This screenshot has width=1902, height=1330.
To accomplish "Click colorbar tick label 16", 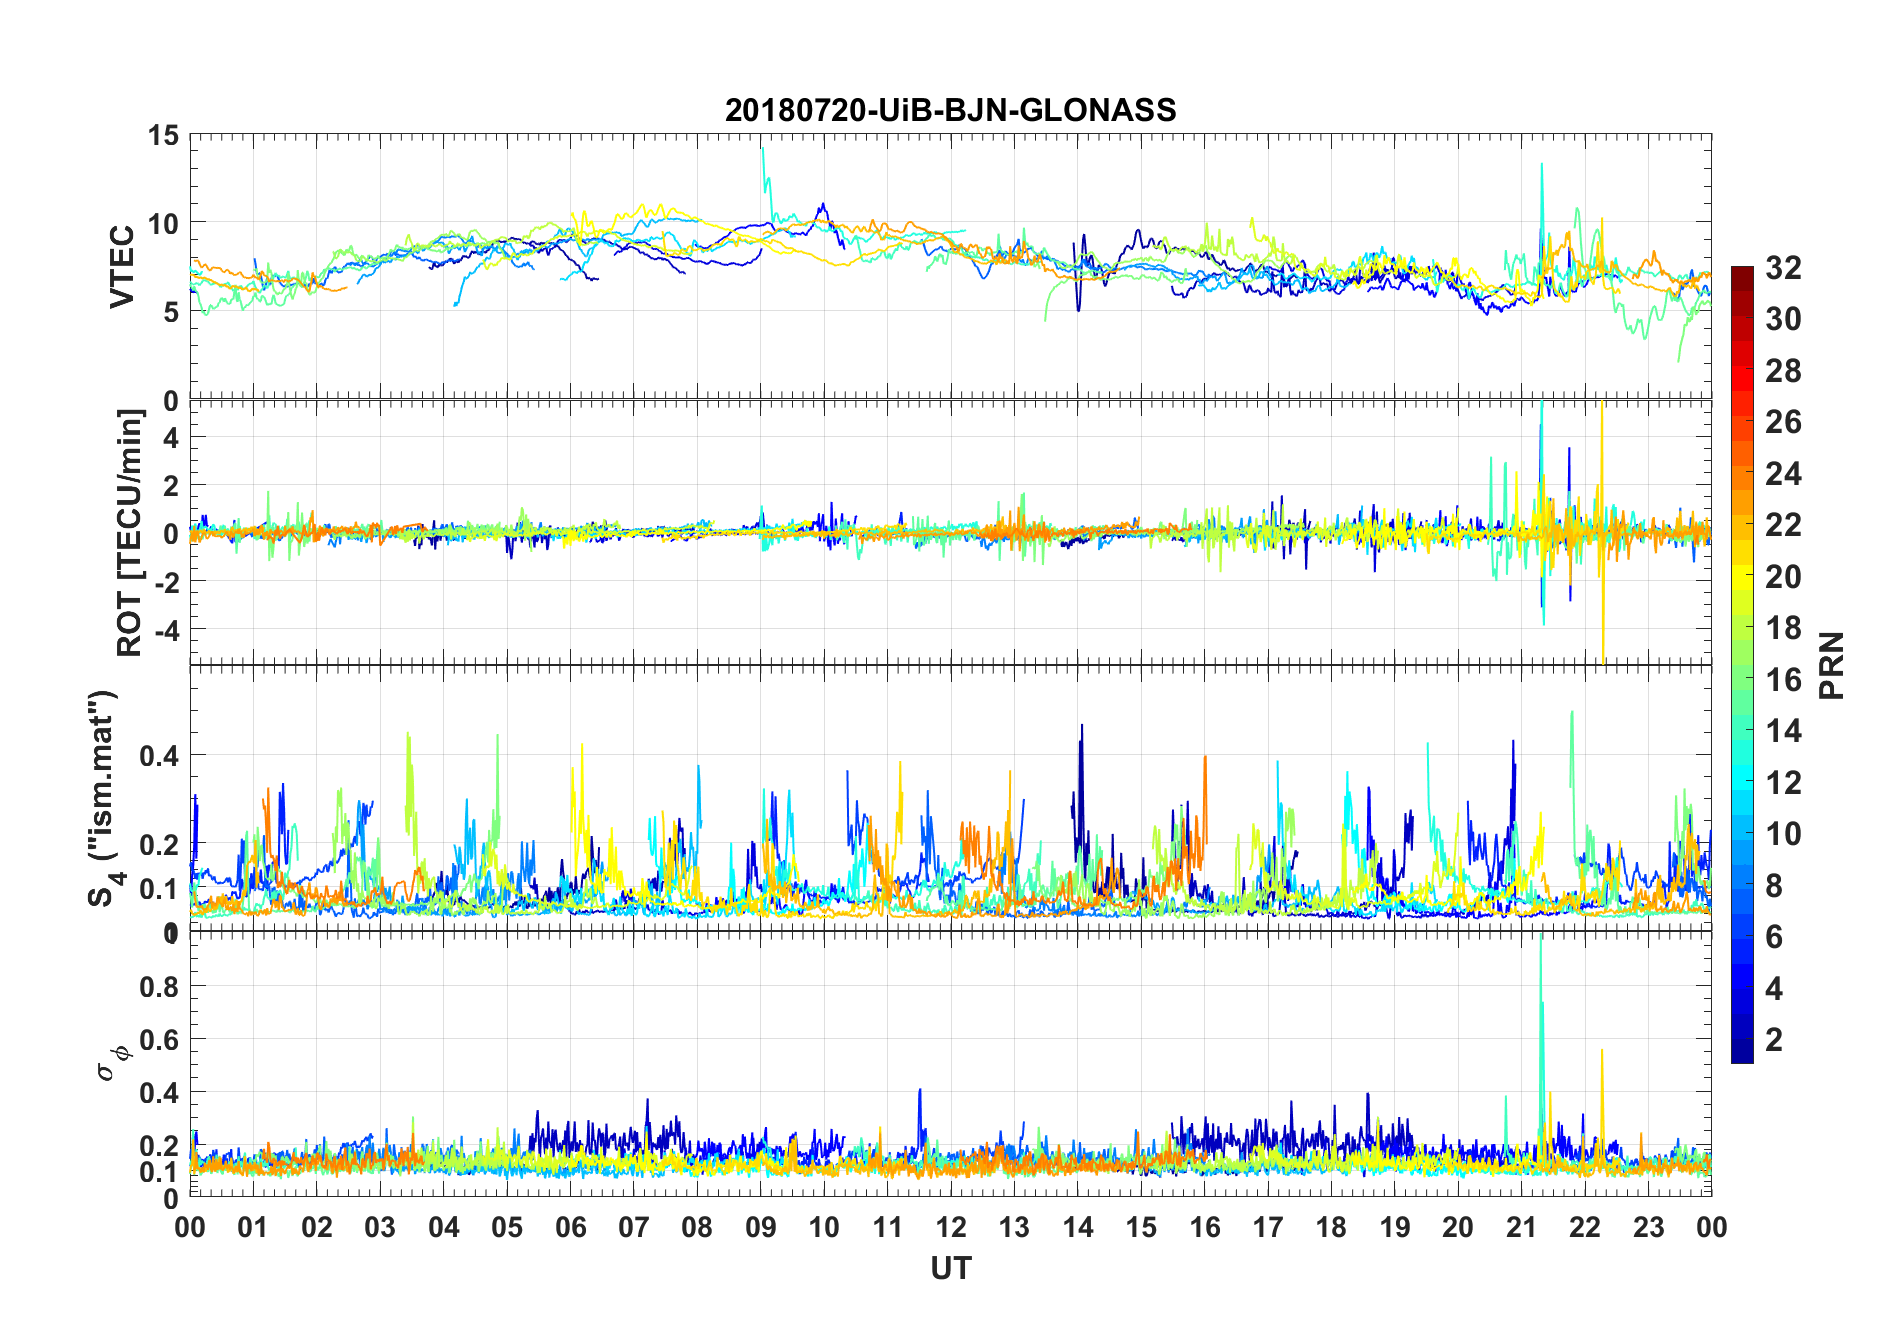I will (1783, 680).
